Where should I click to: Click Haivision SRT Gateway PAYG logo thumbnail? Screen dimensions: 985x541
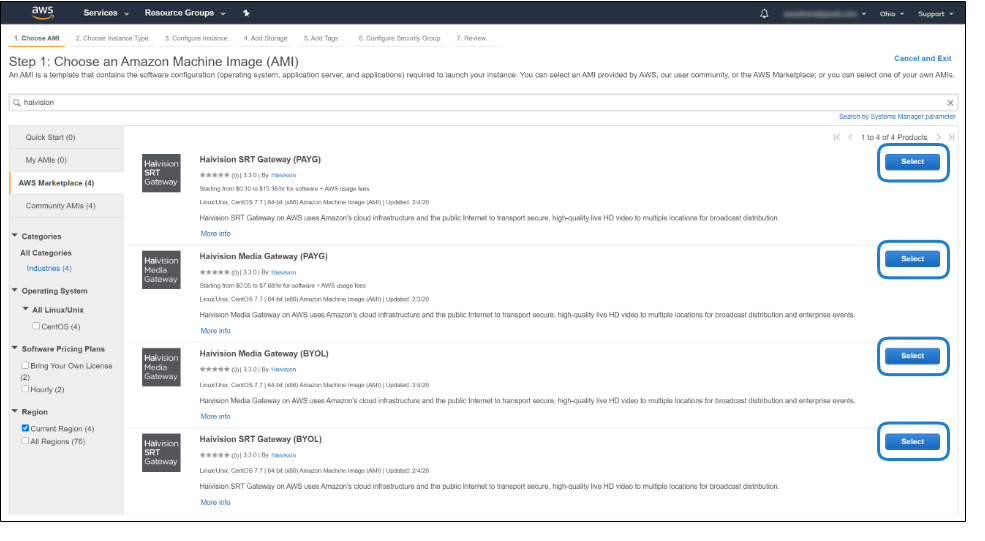[x=161, y=173]
